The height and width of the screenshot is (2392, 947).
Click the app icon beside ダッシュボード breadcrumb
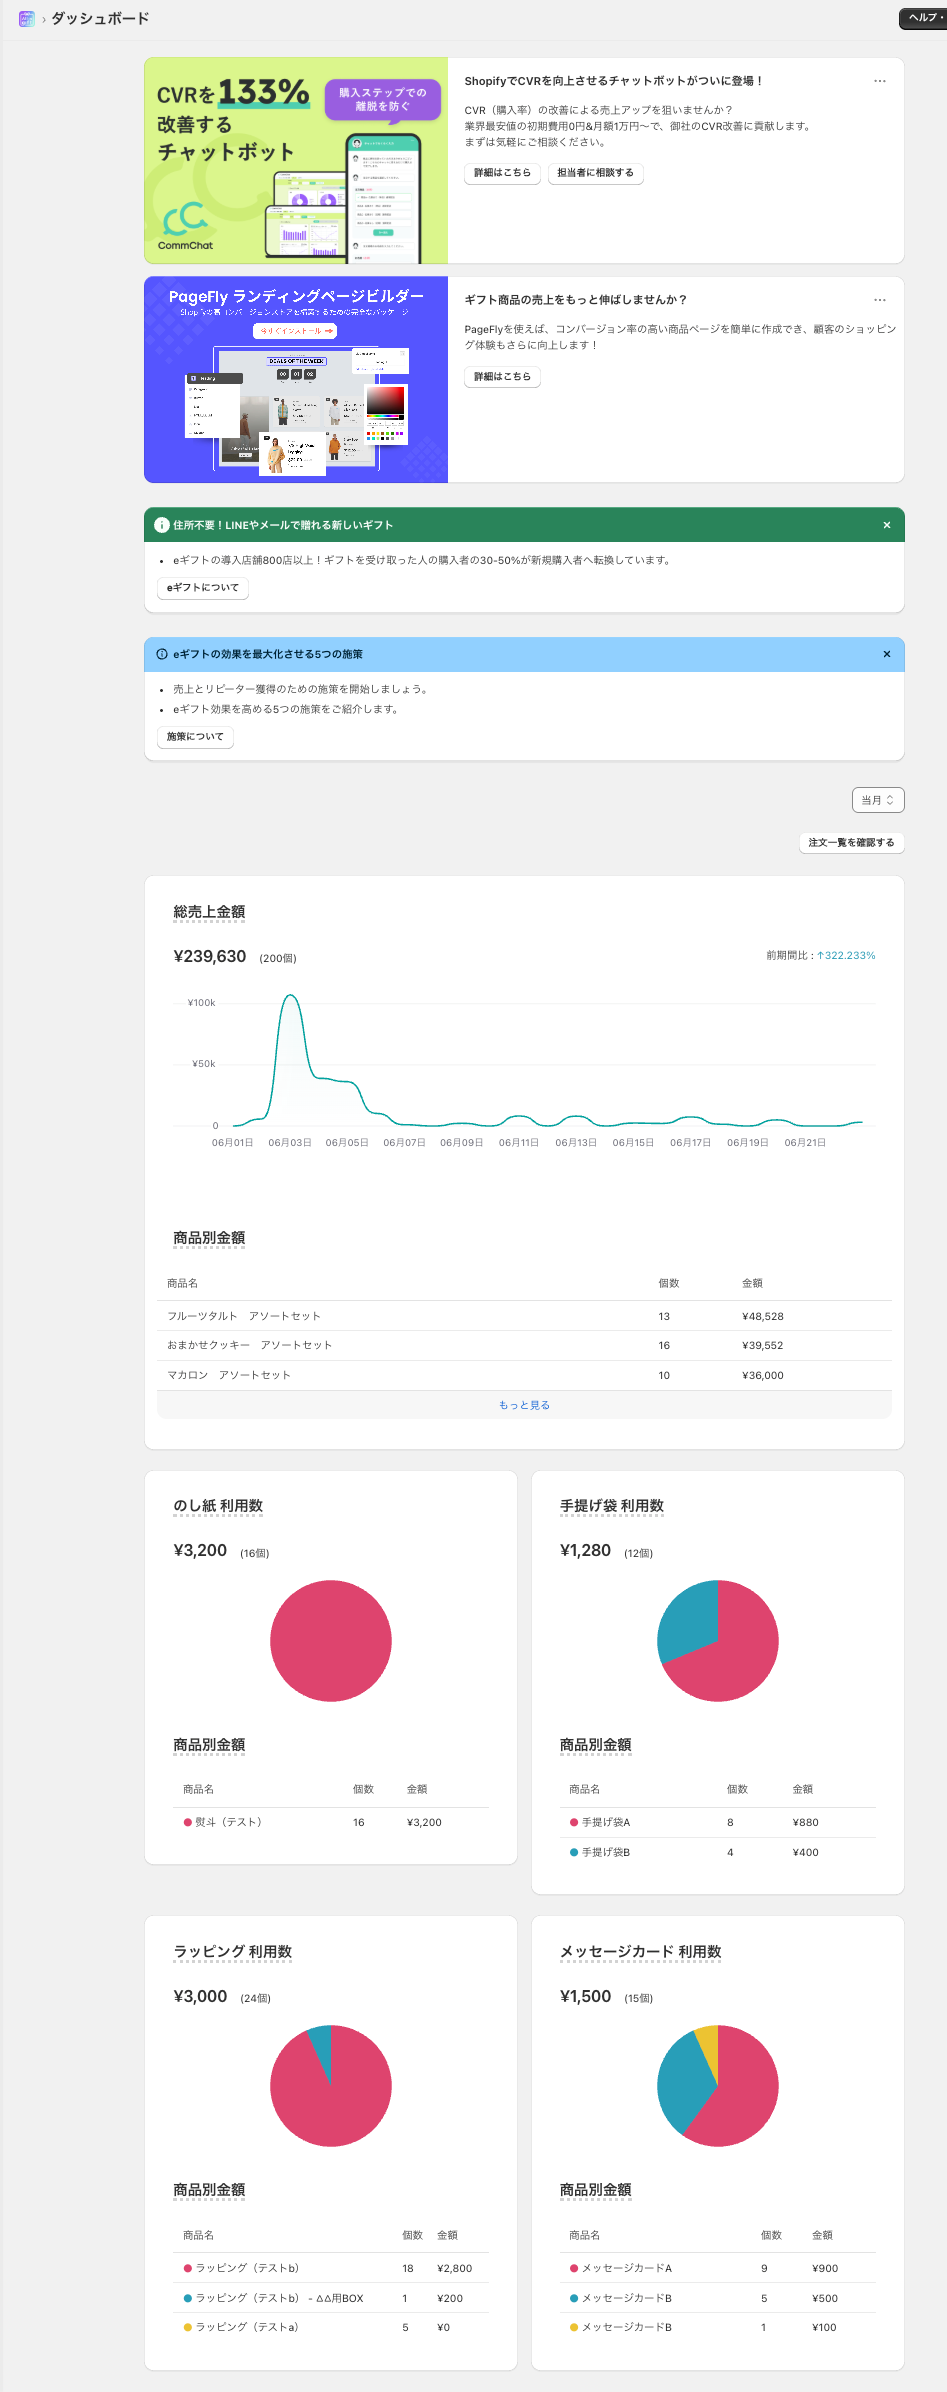(x=27, y=19)
